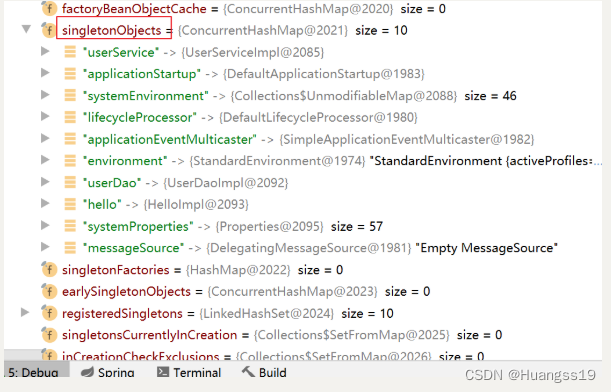The image size is (611, 392).
Task: Select the {DefaultApplicationStartup@1983} value
Action: (x=324, y=74)
